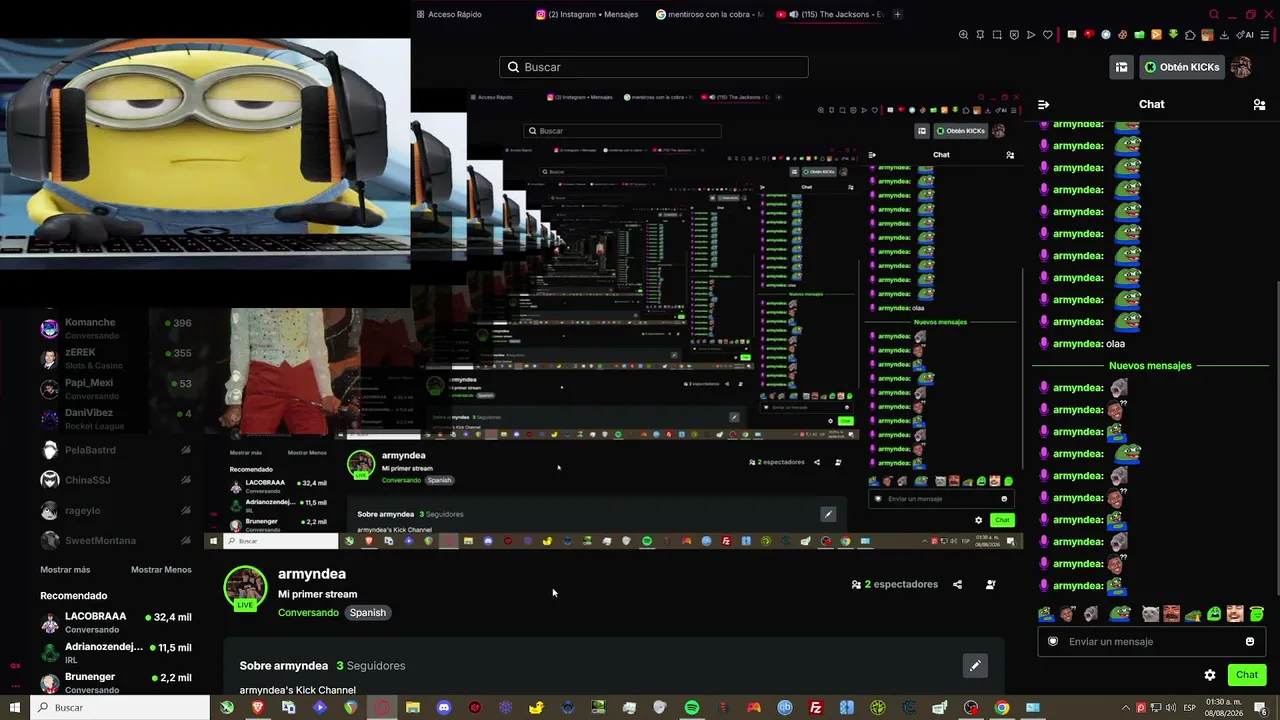Open Spotify from the taskbar
The image size is (1280, 720).
tap(692, 708)
